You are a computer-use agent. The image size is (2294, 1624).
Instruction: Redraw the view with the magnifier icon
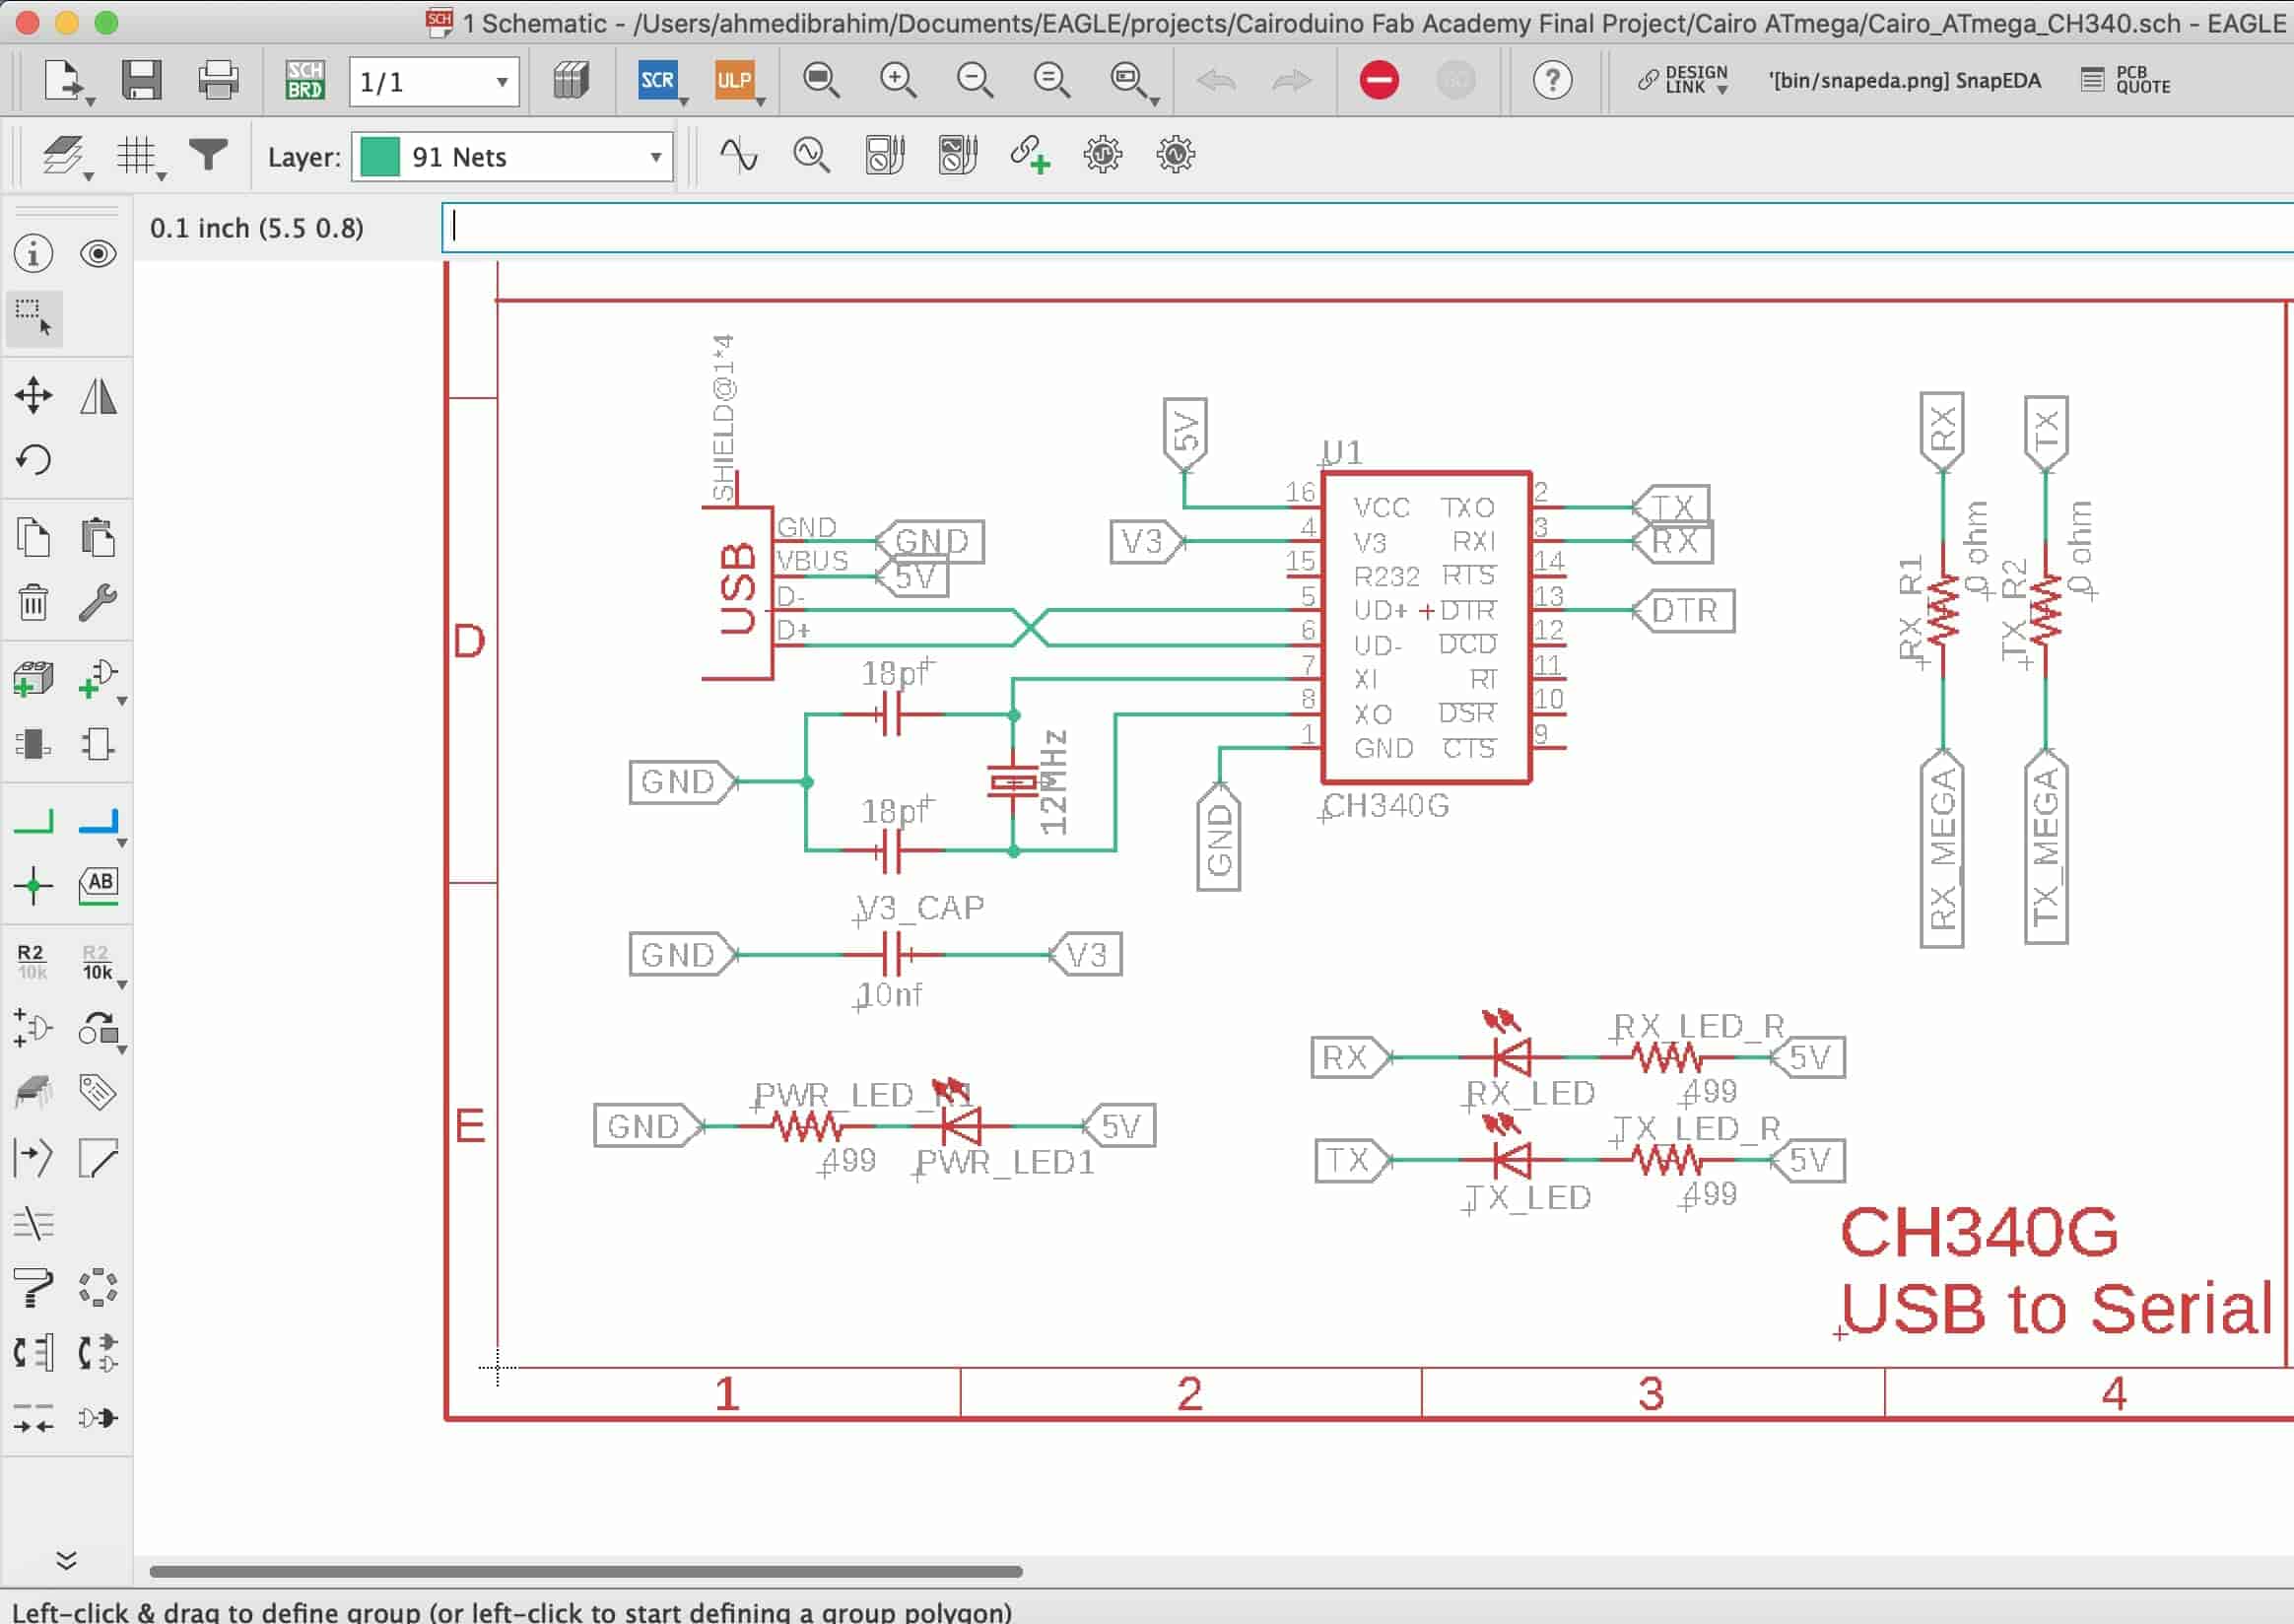(x=1051, y=80)
